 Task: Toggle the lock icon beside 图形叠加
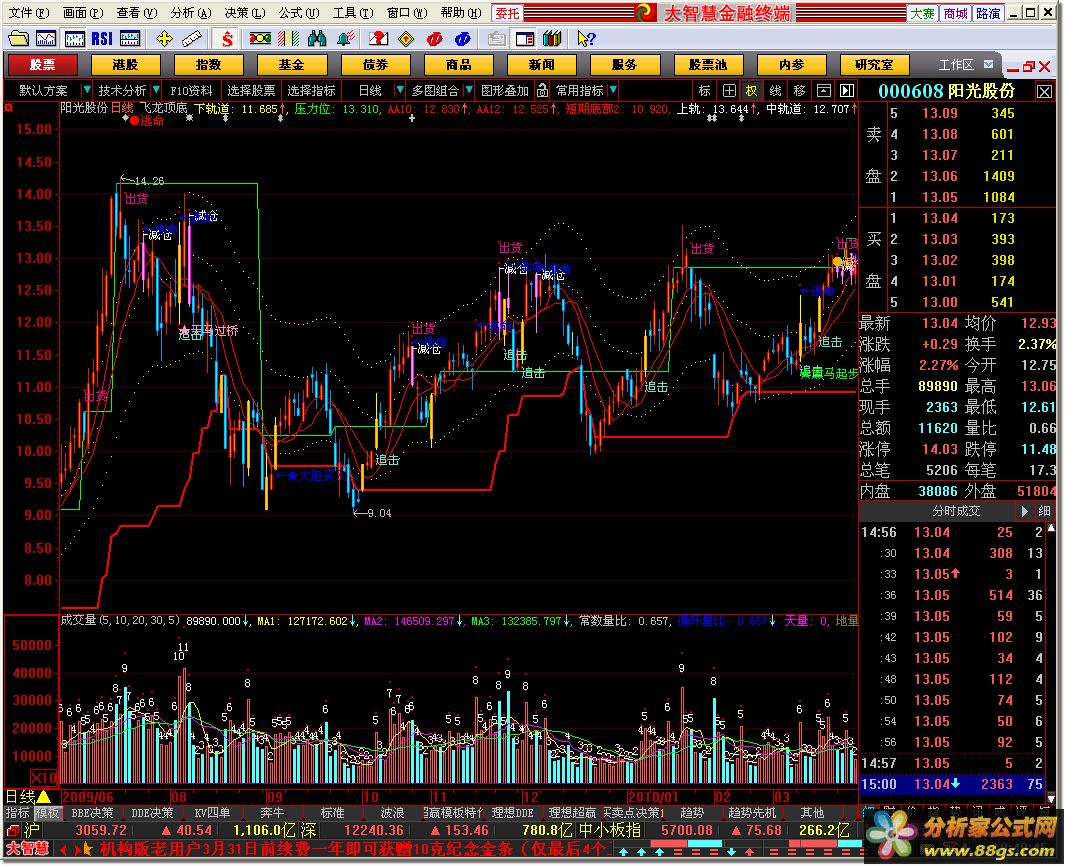[542, 90]
